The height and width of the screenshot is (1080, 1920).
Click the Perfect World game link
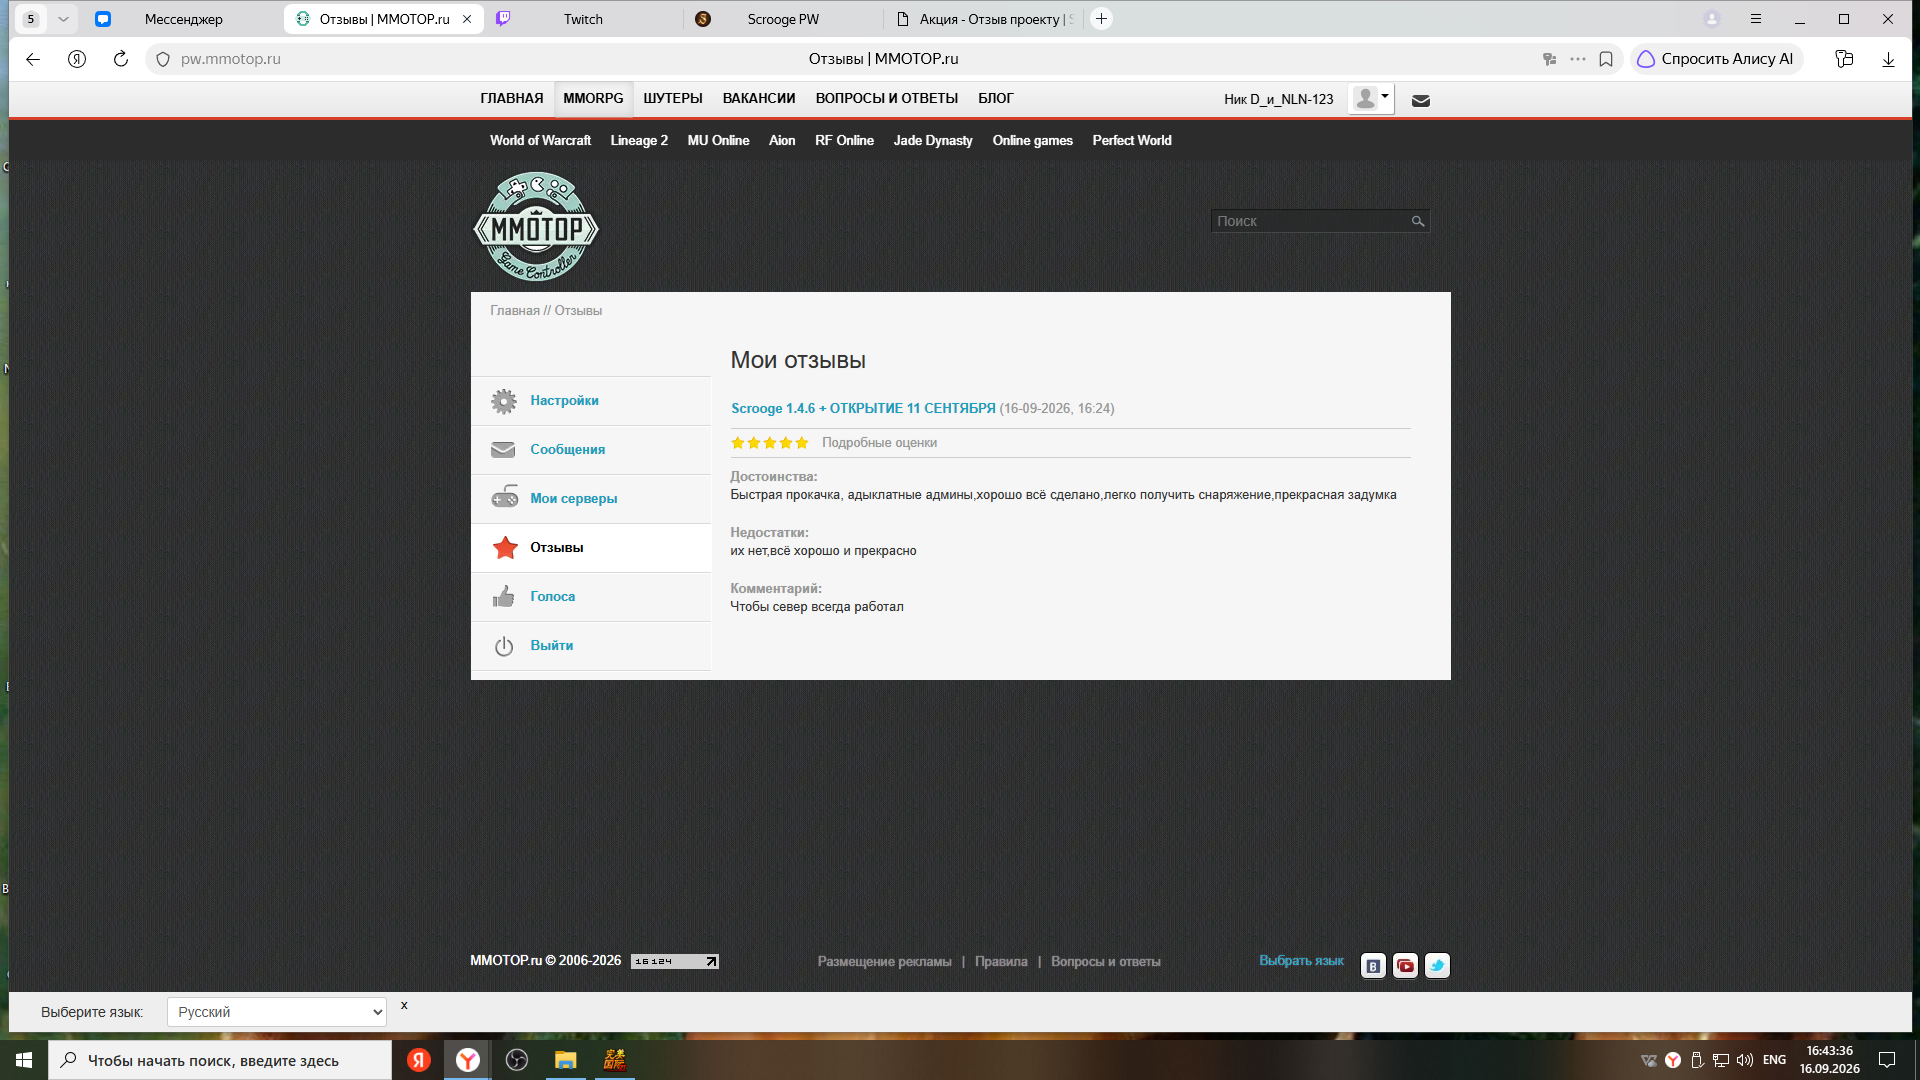[1131, 140]
